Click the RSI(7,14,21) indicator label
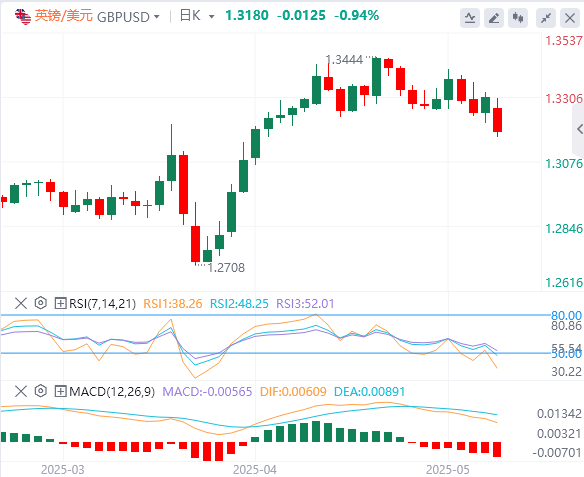 coord(102,303)
